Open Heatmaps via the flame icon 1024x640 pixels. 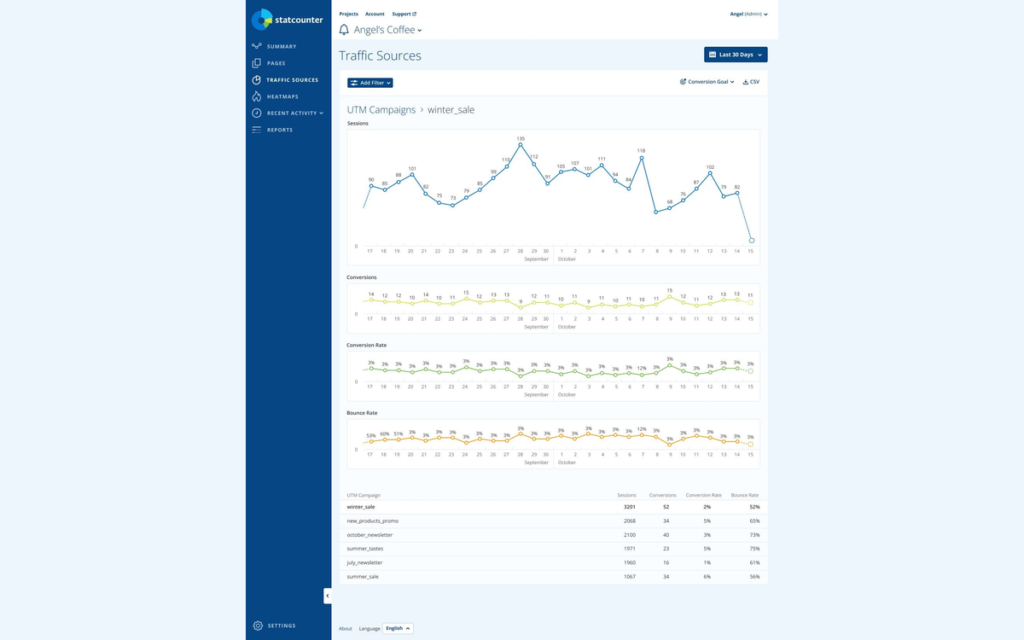click(257, 97)
